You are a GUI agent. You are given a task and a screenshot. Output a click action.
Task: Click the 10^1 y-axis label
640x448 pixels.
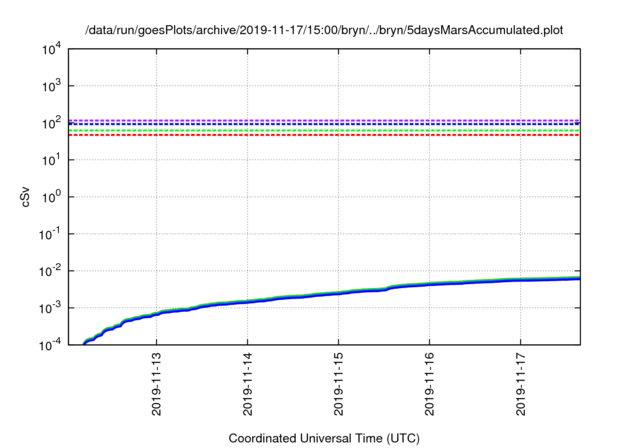52,160
